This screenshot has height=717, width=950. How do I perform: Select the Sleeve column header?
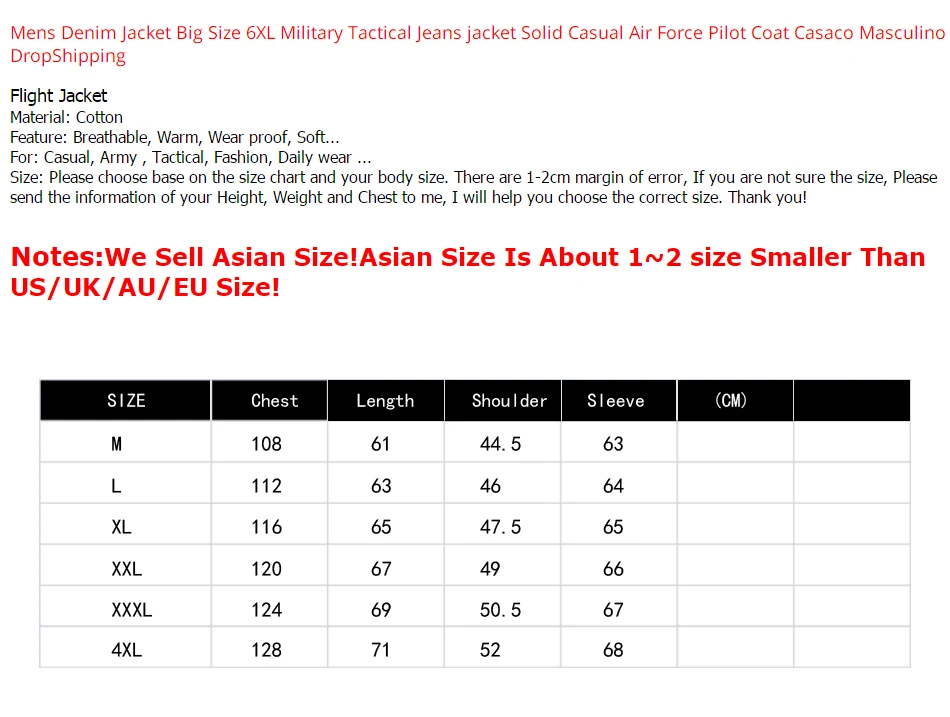point(616,401)
